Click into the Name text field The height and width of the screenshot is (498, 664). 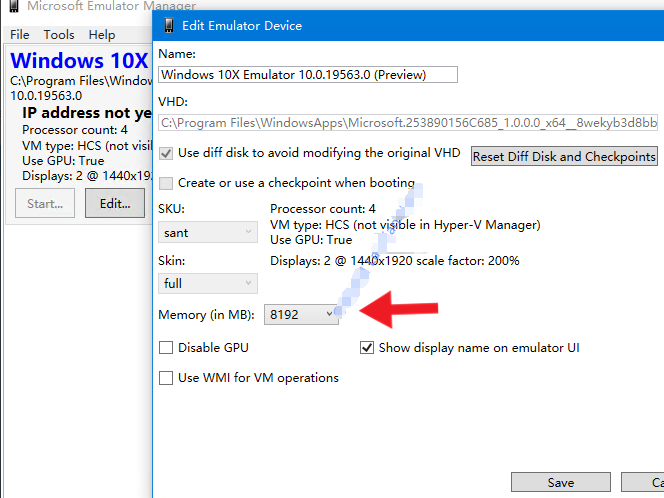(x=308, y=74)
